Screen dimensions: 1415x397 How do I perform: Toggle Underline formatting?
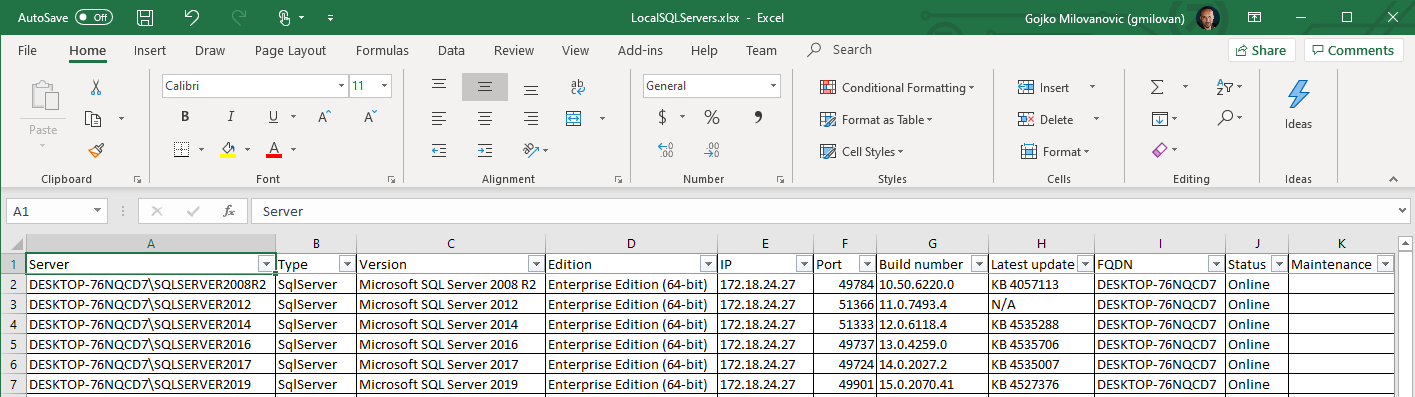coord(273,117)
